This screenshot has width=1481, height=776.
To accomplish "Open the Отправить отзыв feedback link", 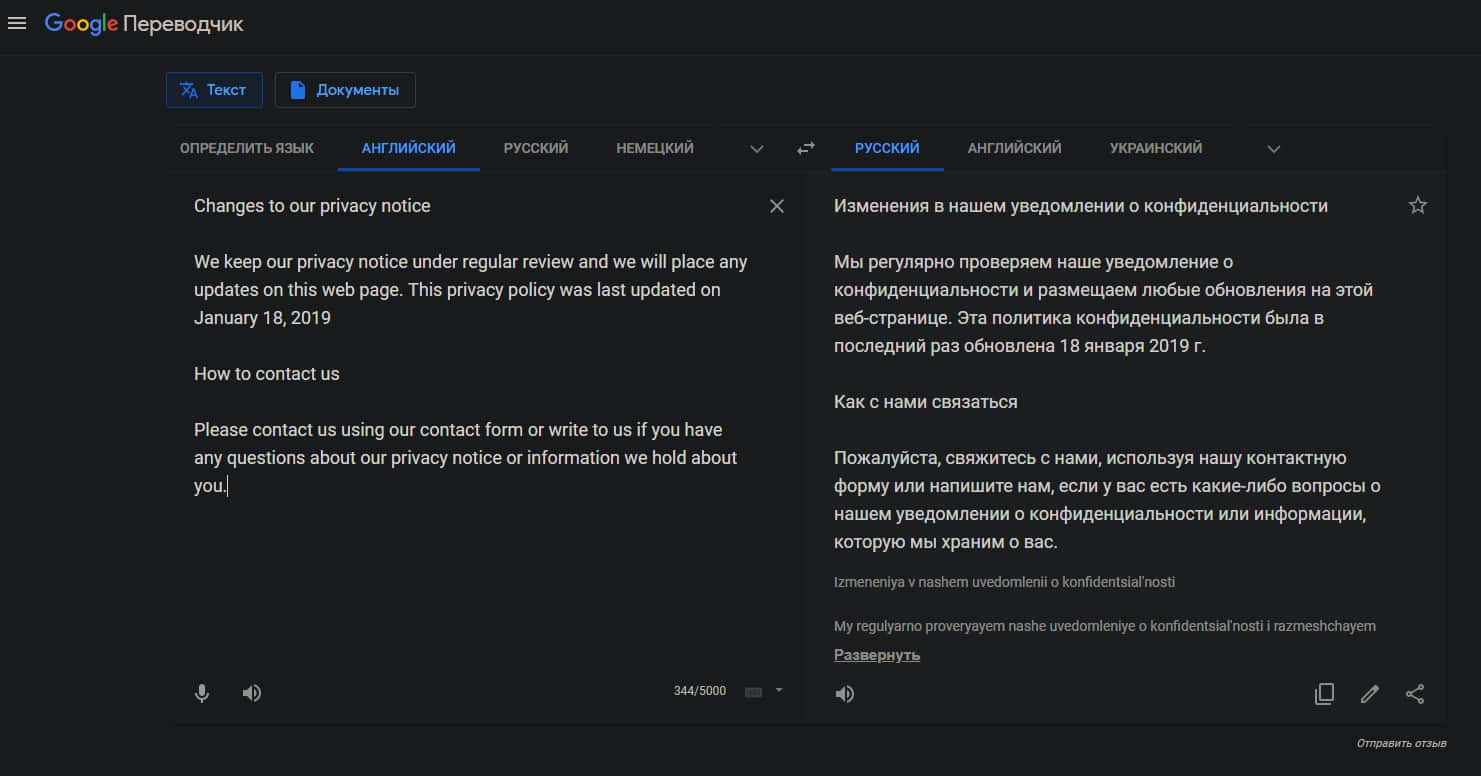I will pos(1401,743).
